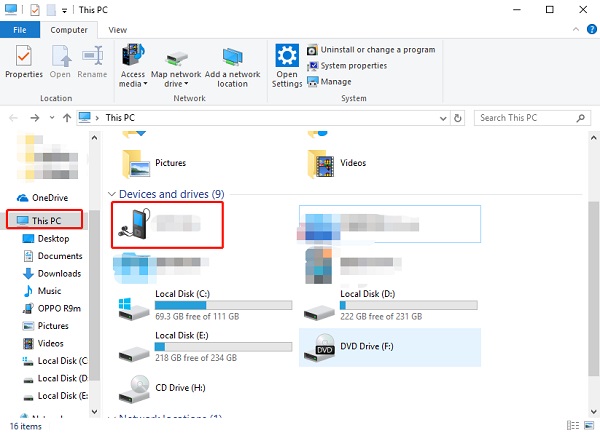Click the navigation pane scroll down arrow
Viewport: 600px width, 433px height.
(95, 412)
